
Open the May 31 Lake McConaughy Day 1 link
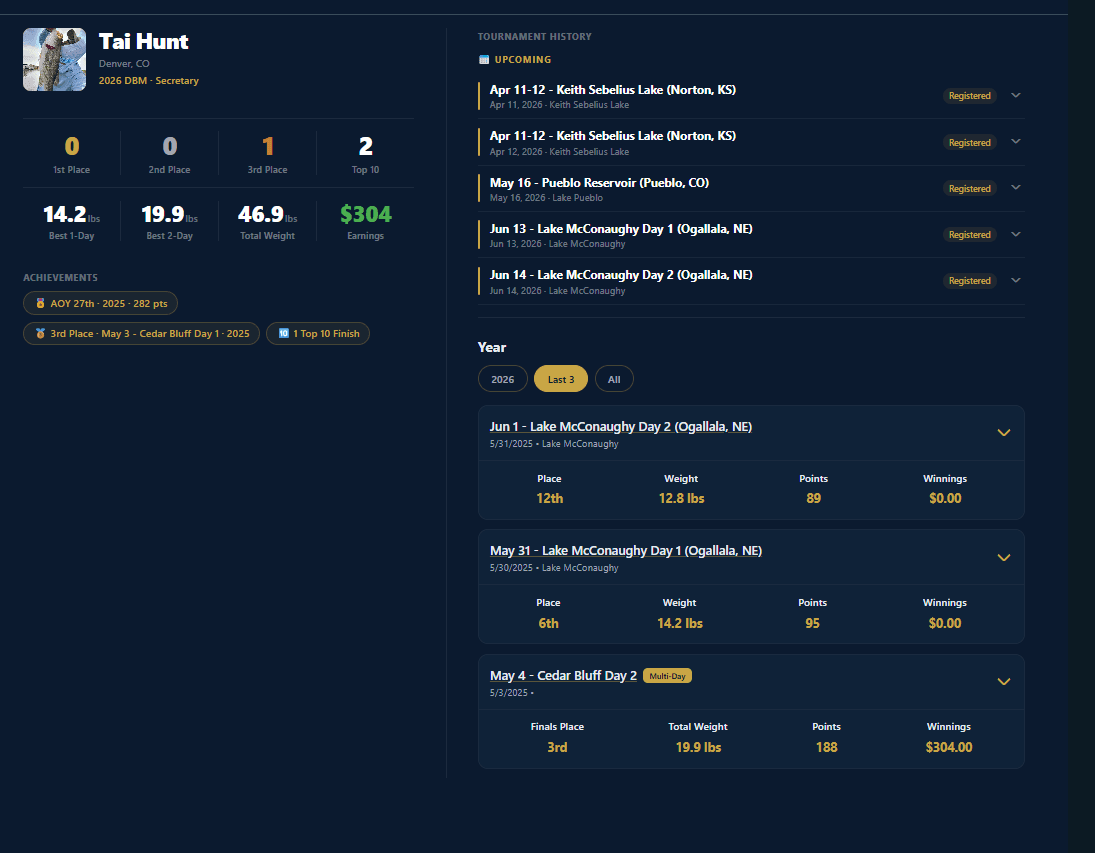626,550
